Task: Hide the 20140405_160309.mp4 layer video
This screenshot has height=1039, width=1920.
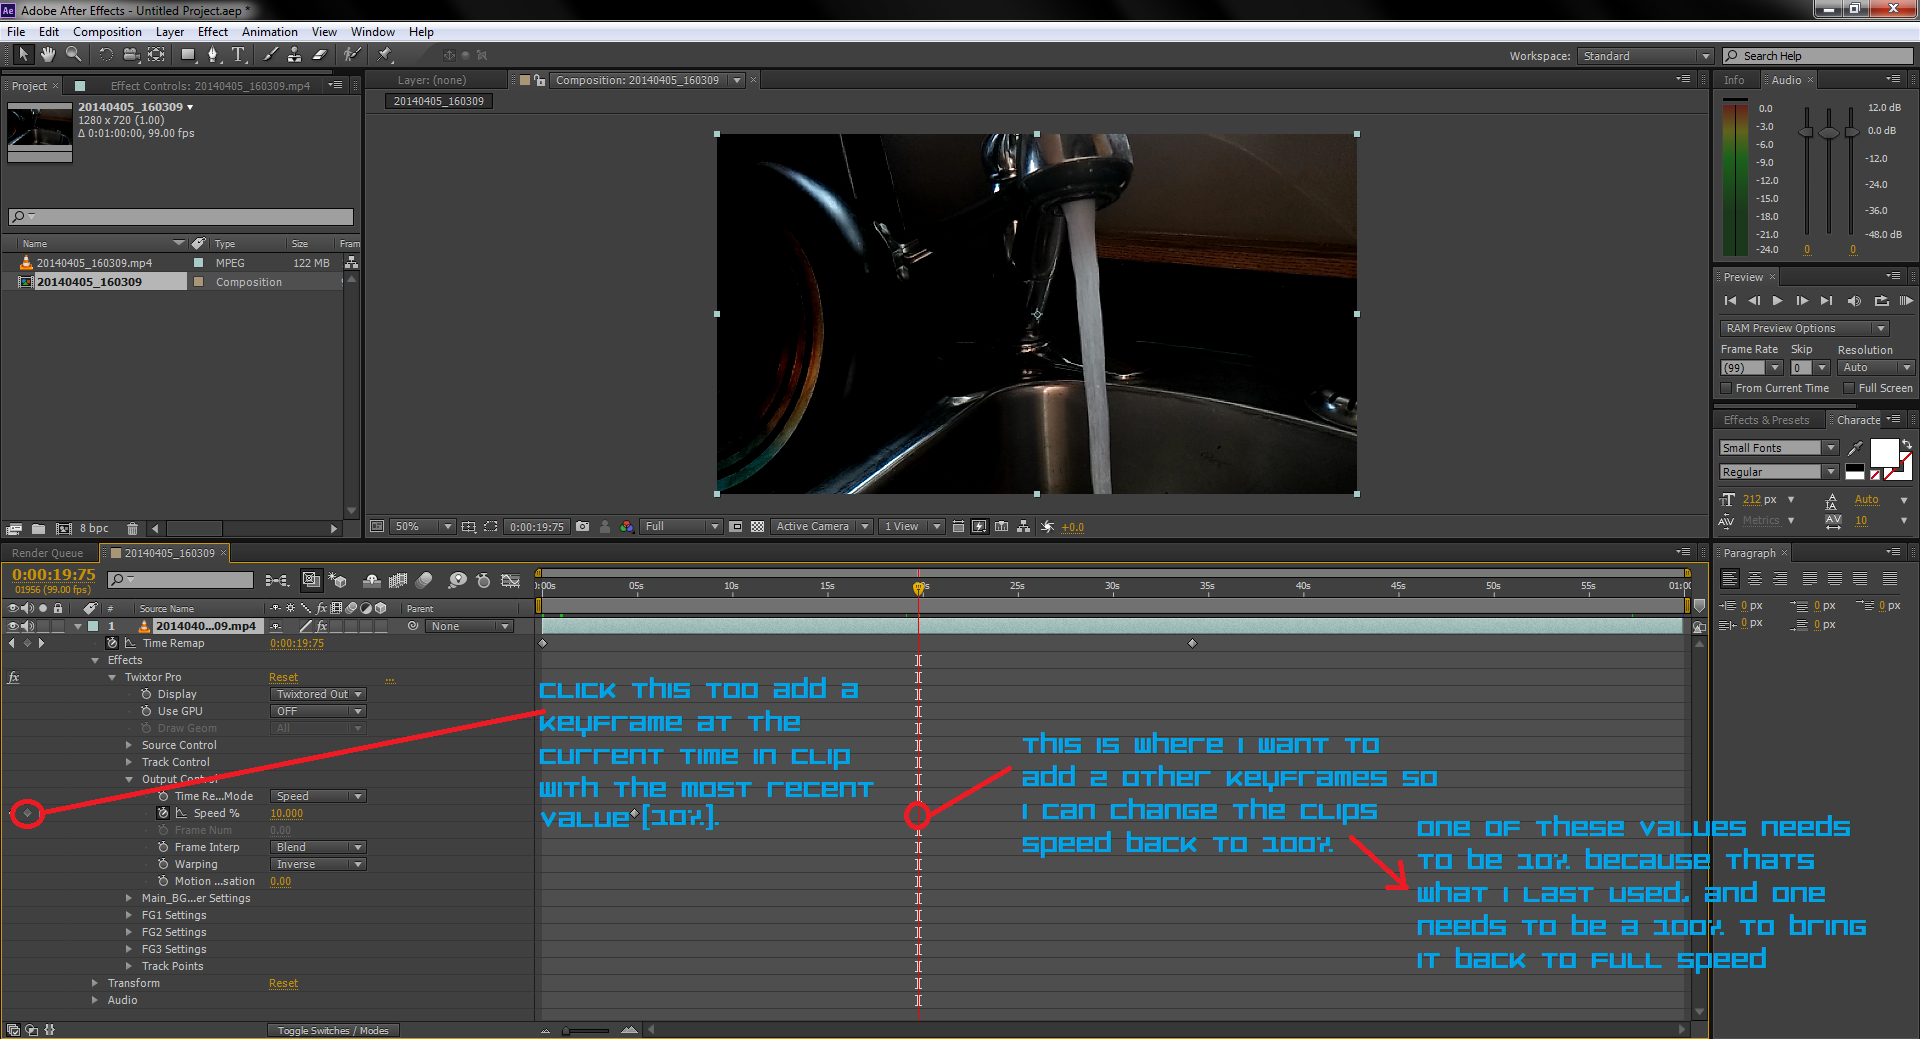Action: coord(13,626)
